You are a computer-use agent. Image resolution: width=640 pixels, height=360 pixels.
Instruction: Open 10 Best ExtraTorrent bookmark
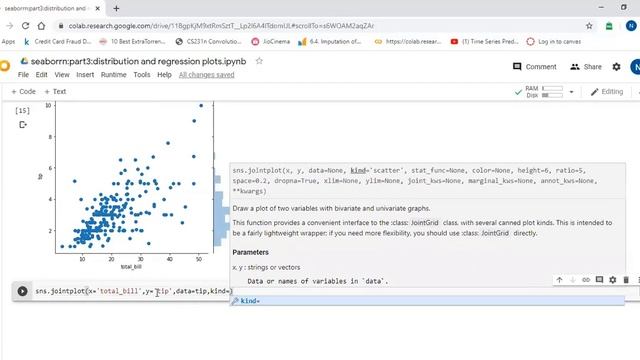133,42
